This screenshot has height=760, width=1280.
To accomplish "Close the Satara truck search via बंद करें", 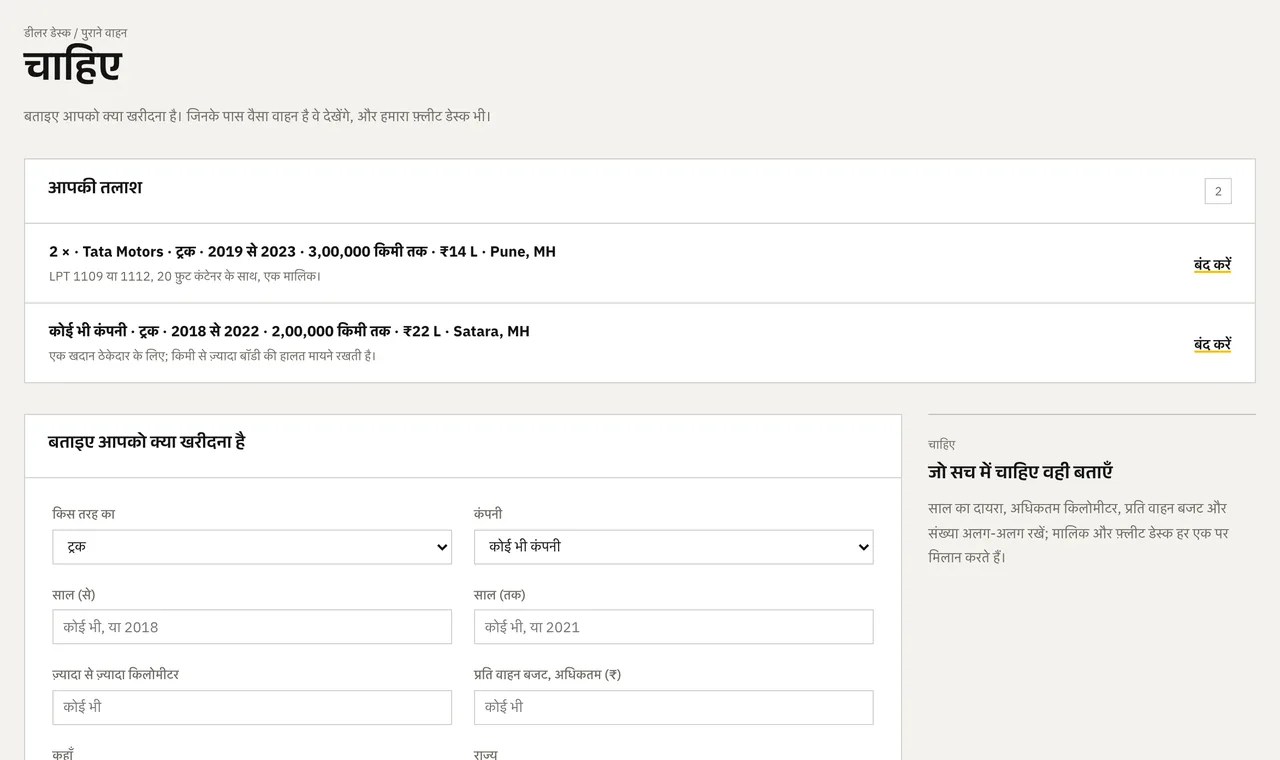I will [x=1212, y=344].
